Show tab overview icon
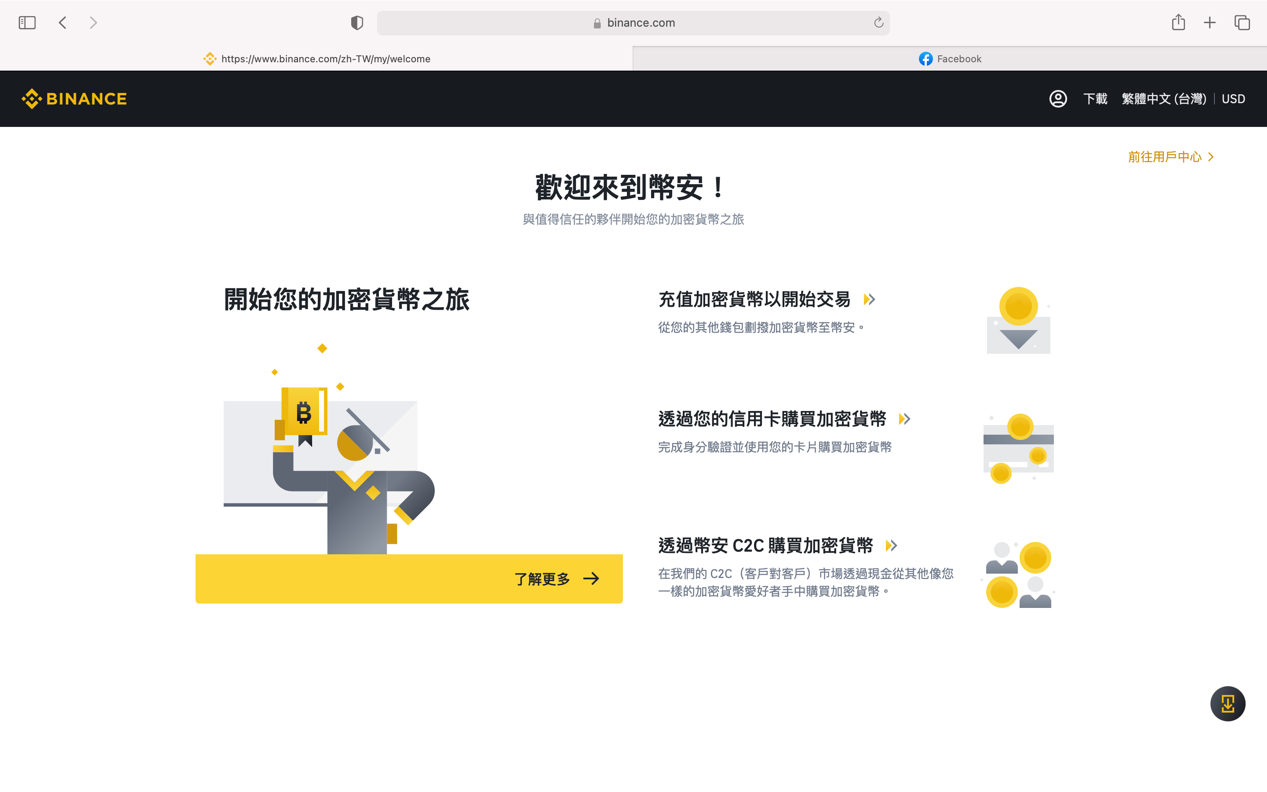Viewport: 1267px width, 792px height. click(1242, 22)
